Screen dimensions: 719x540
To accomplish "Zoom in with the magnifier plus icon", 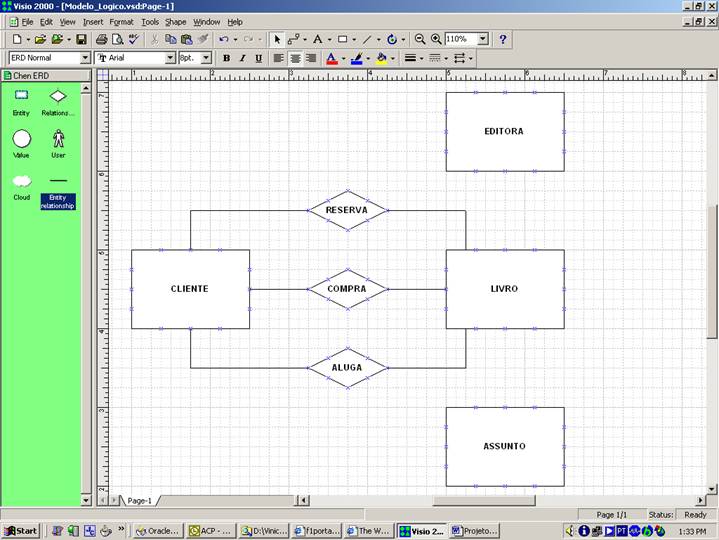I will [436, 39].
